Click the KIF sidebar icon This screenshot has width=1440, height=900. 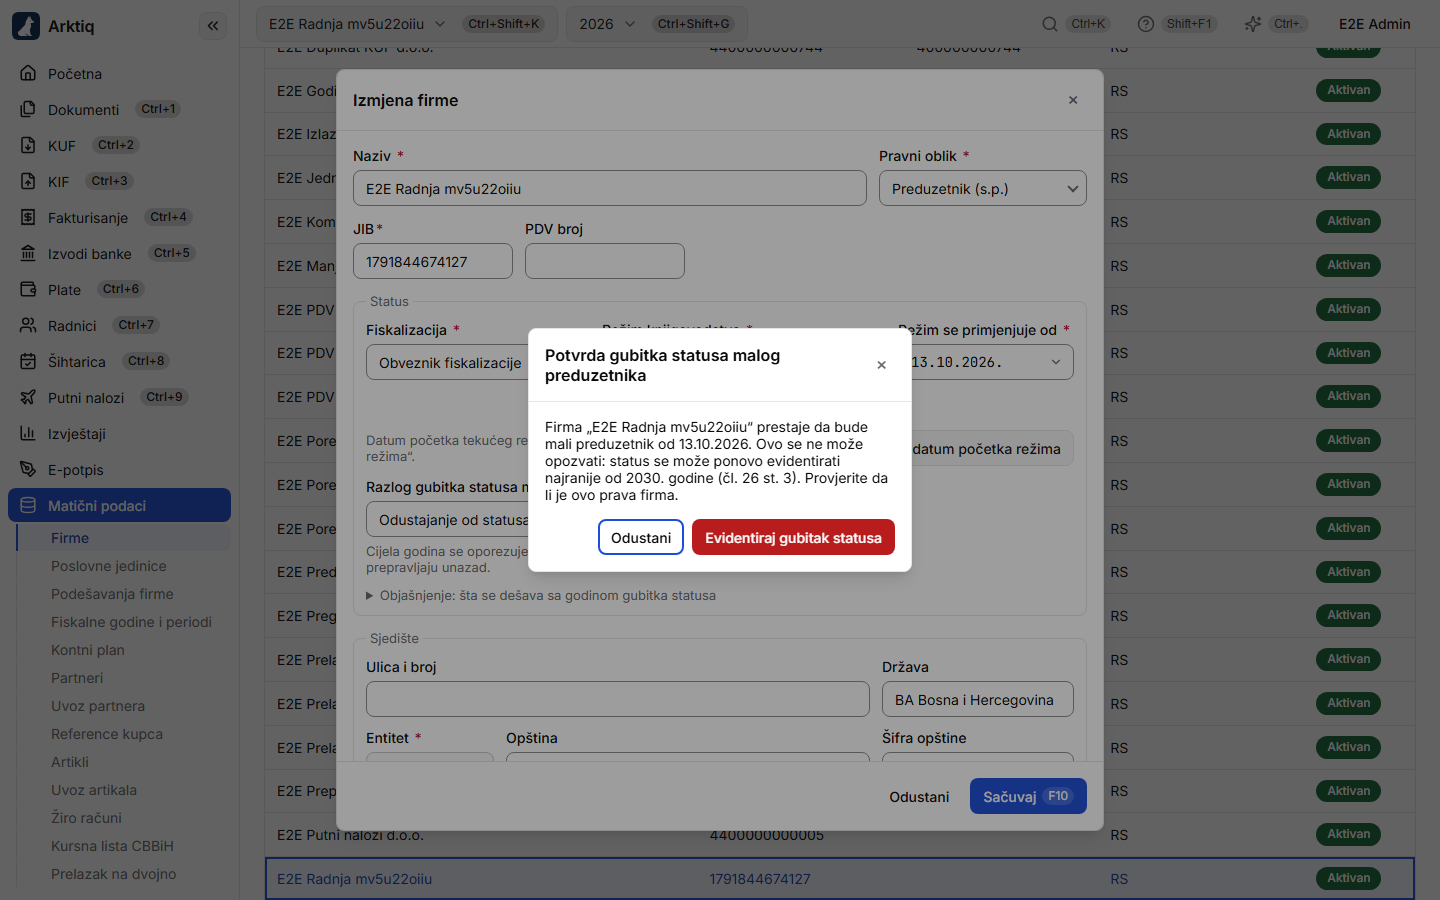[28, 182]
